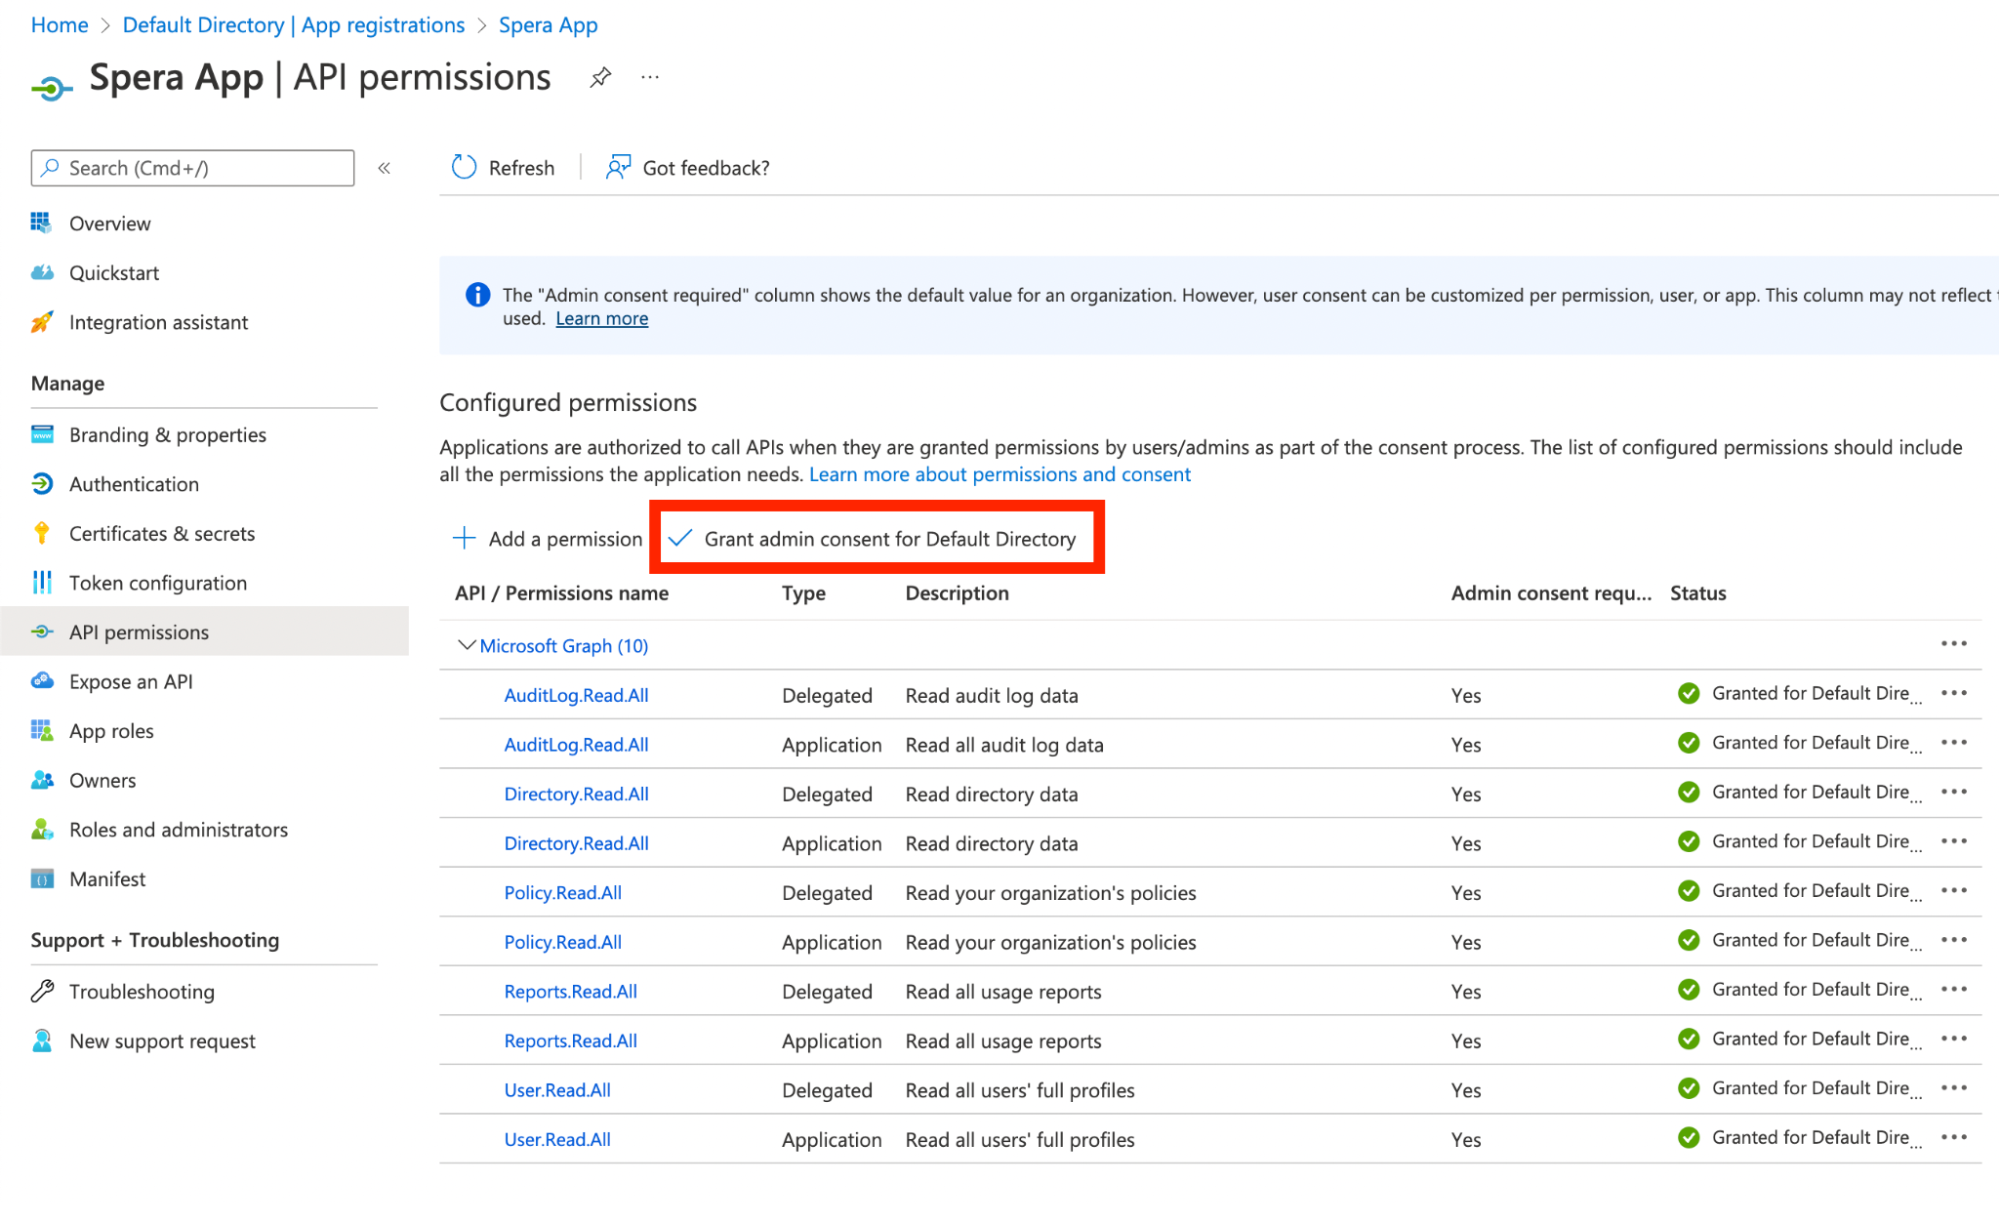Open Learn more about permissions and consent
Viewport: 1999px width, 1205px height.
click(999, 474)
